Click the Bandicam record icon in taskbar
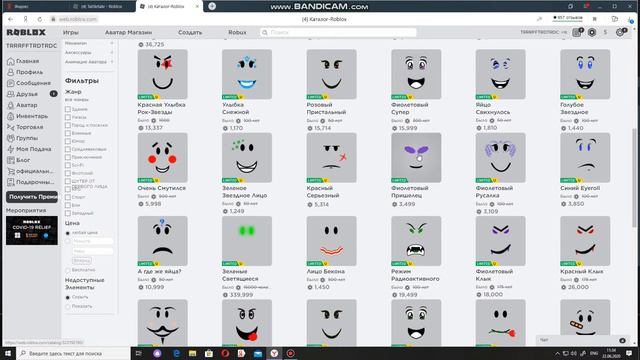Screen dimensions: 640x360 pos(291,353)
